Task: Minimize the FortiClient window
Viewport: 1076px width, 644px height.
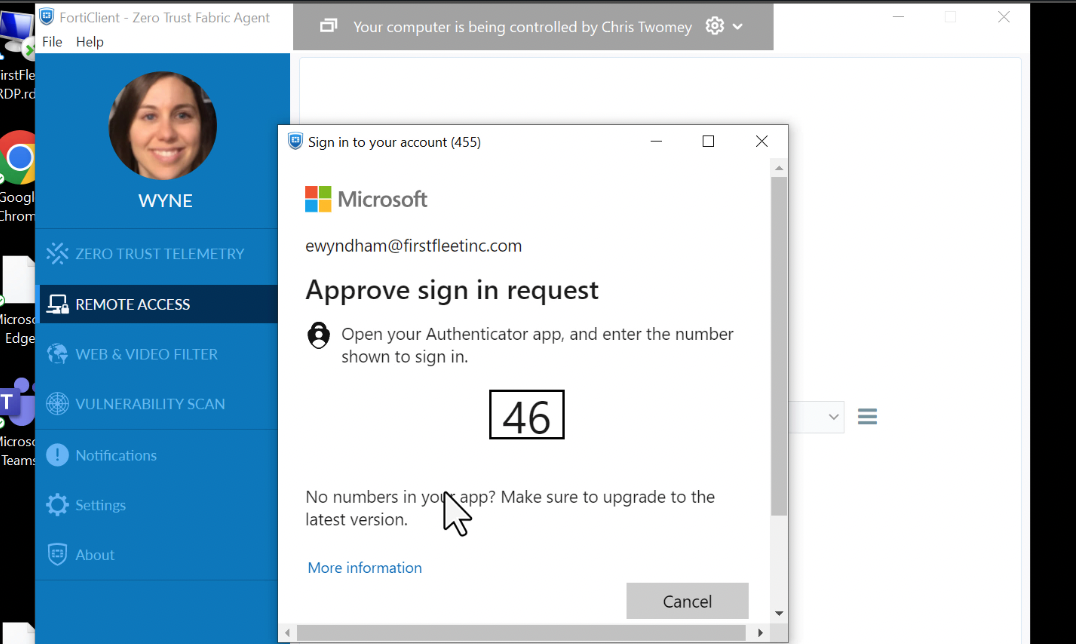Action: pyautogui.click(x=898, y=16)
